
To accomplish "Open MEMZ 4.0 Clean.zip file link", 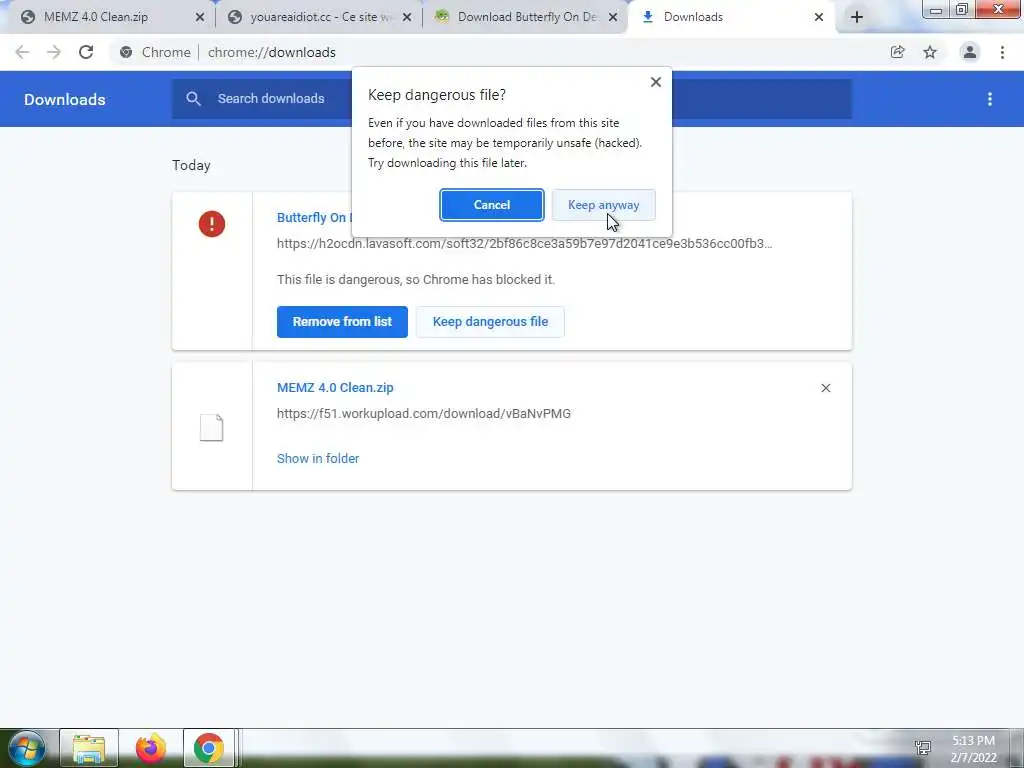I will click(335, 387).
